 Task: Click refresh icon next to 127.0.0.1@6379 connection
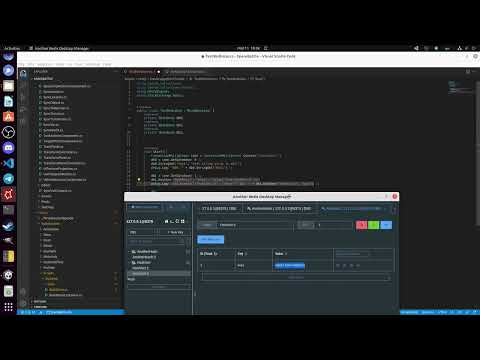point(177,221)
